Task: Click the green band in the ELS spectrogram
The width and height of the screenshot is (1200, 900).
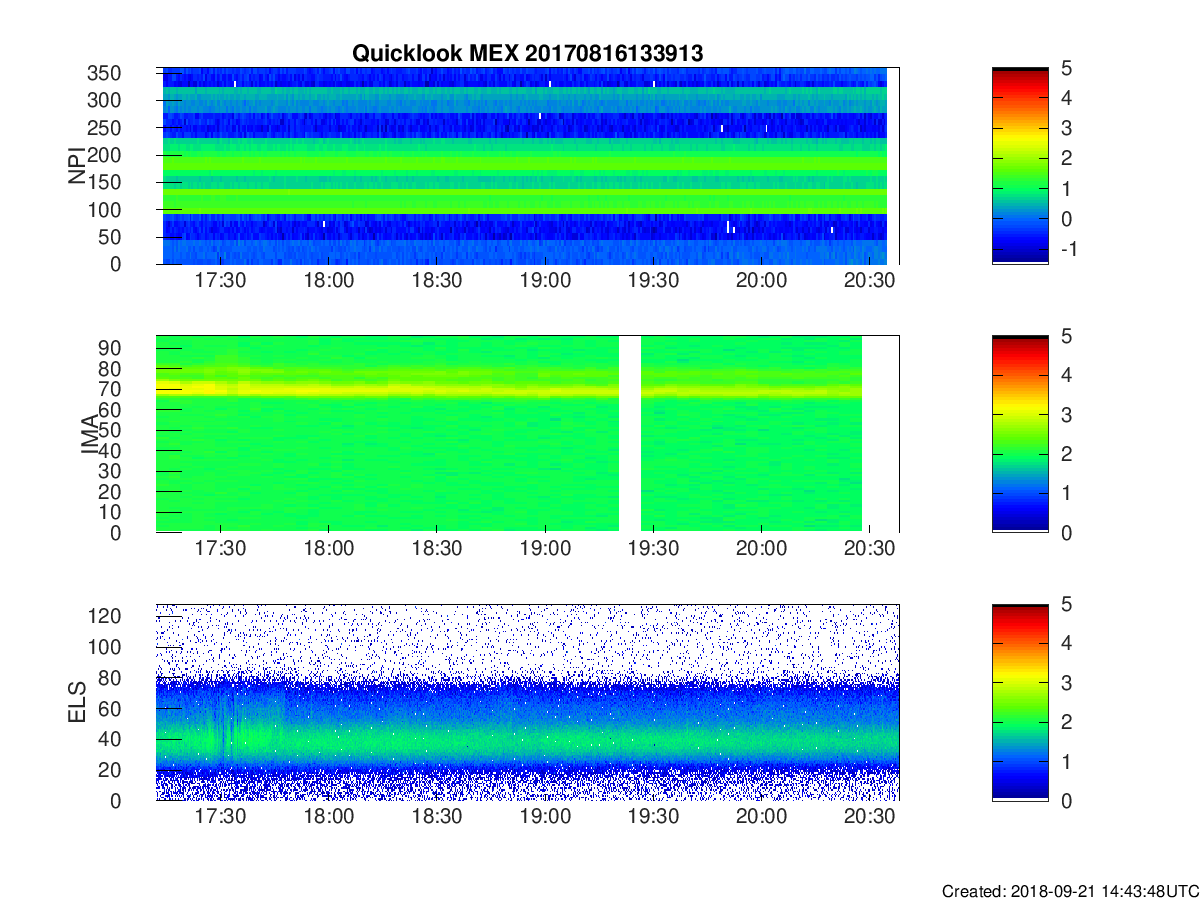Action: (527, 740)
